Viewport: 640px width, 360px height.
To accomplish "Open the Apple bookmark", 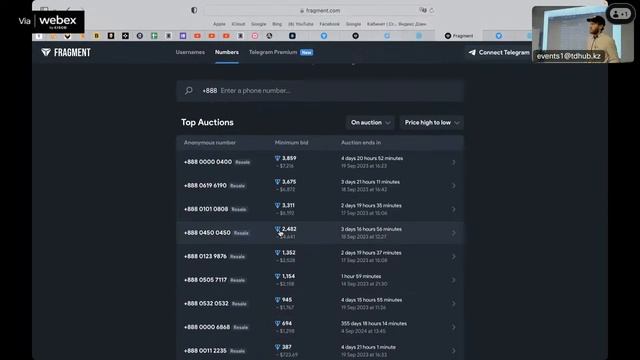I will 219,24.
